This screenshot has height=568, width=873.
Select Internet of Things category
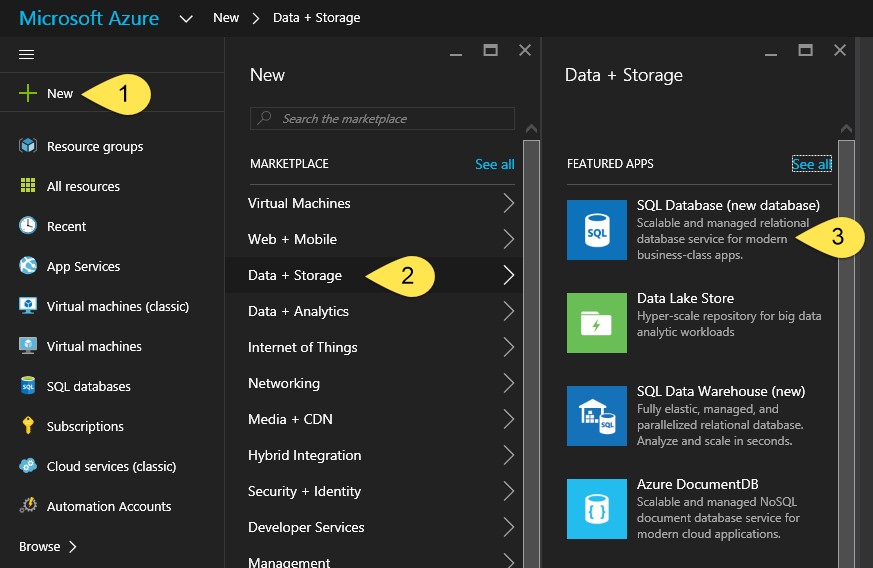(x=380, y=347)
